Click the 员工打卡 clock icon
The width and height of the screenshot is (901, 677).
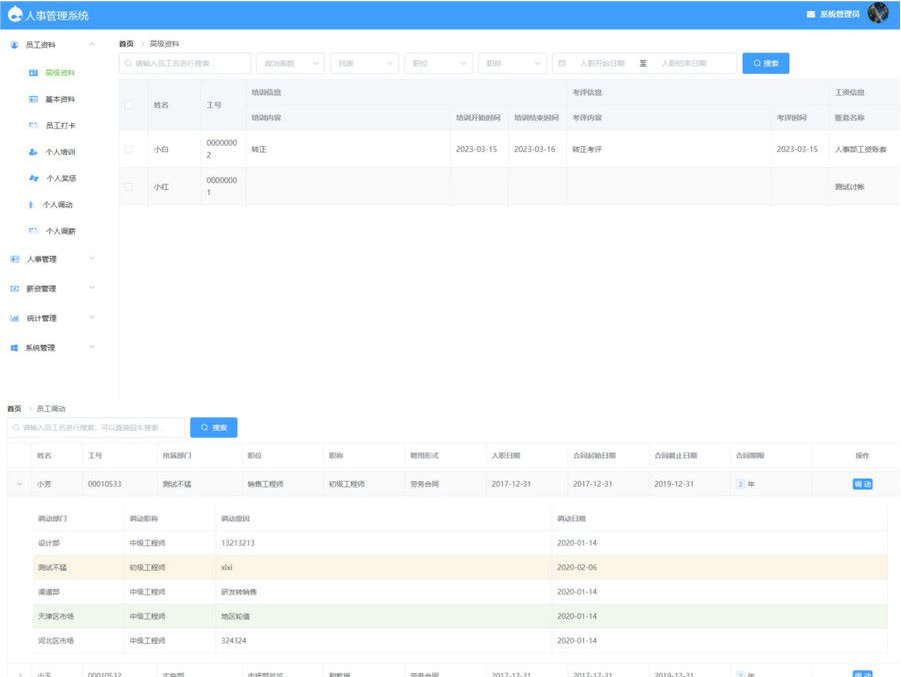34,125
